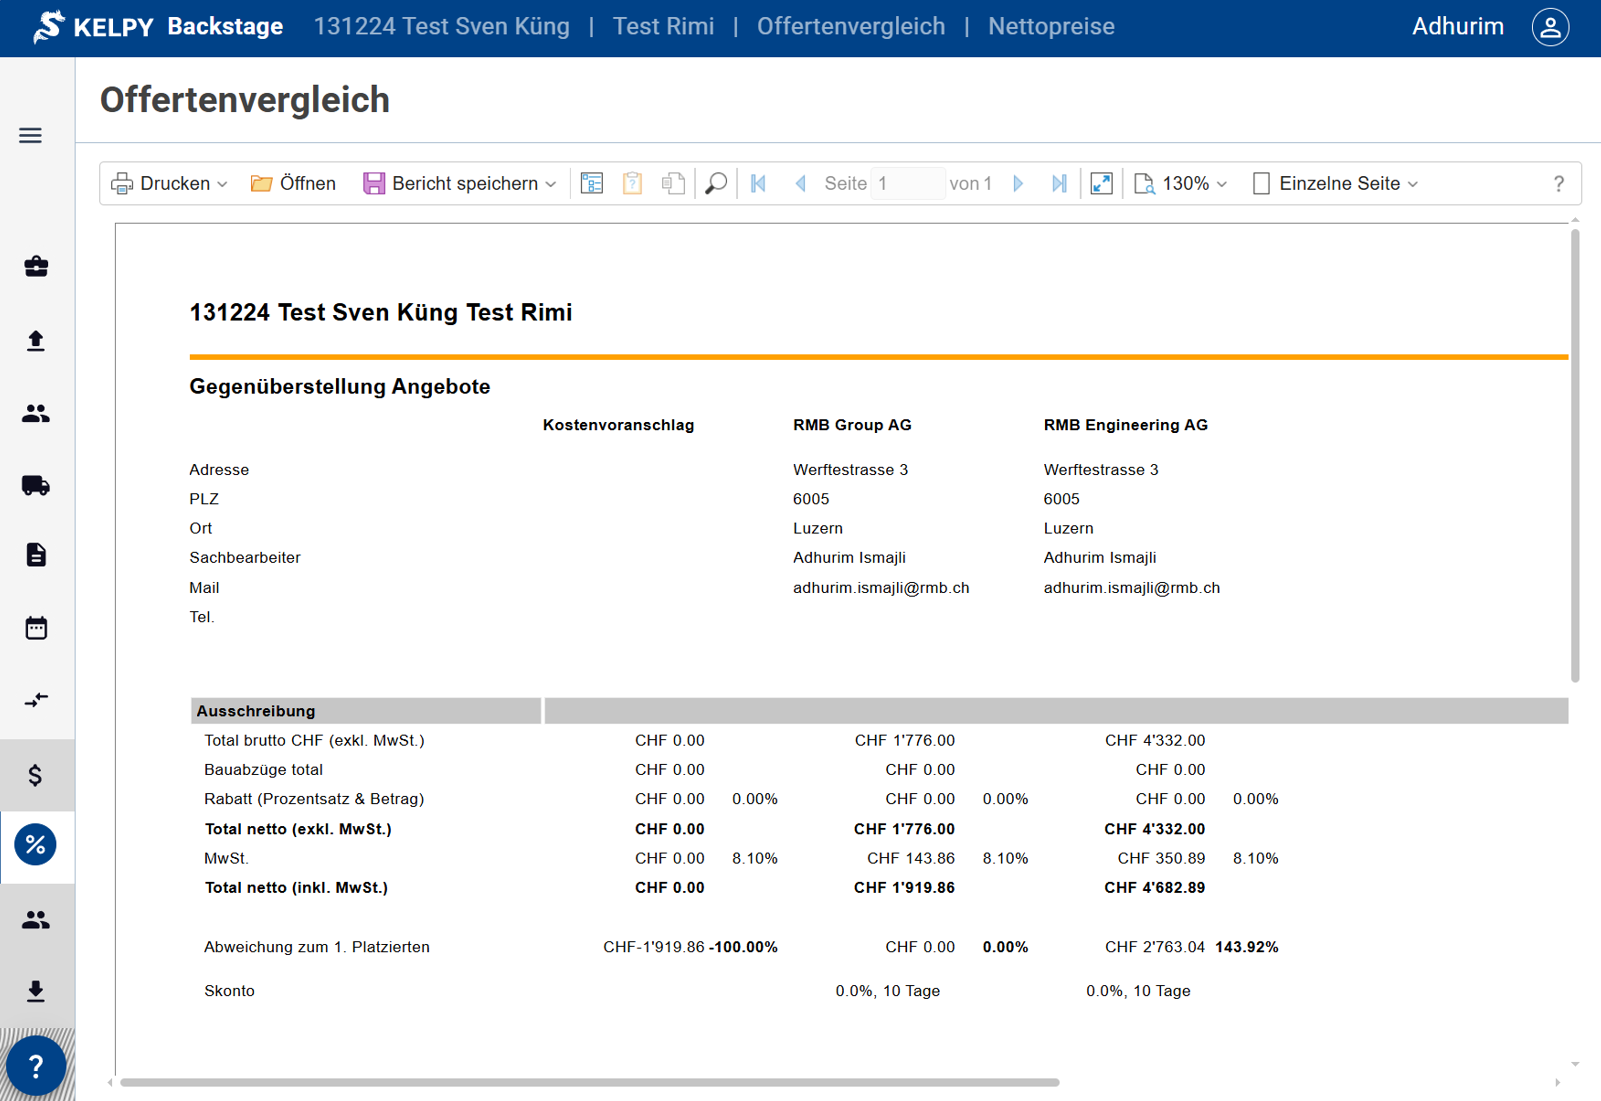This screenshot has height=1101, width=1601.
Task: Click the user profile avatar icon
Action: coord(1550,27)
